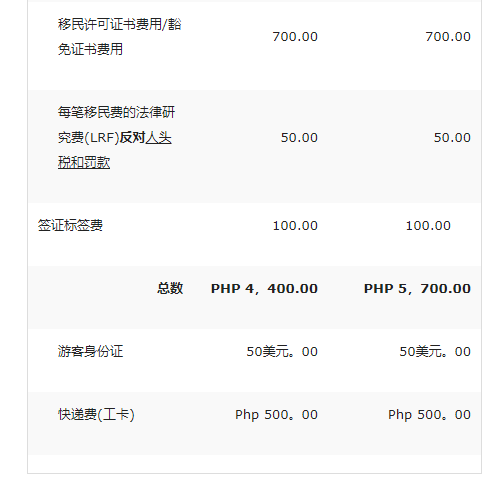Viewport: 490px width, 478px height.
Task: Click the second 50.00 LRF amount
Action: pyautogui.click(x=452, y=138)
